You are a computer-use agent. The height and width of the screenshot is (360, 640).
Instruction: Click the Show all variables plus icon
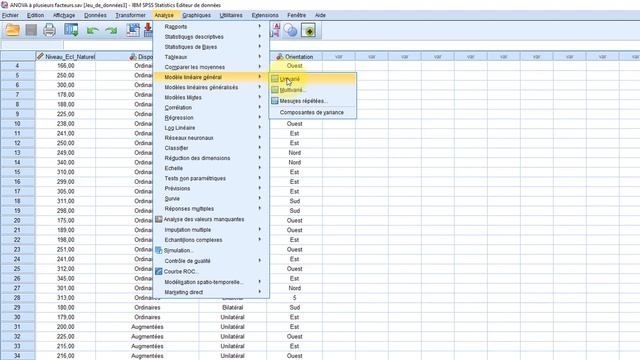coord(309,30)
